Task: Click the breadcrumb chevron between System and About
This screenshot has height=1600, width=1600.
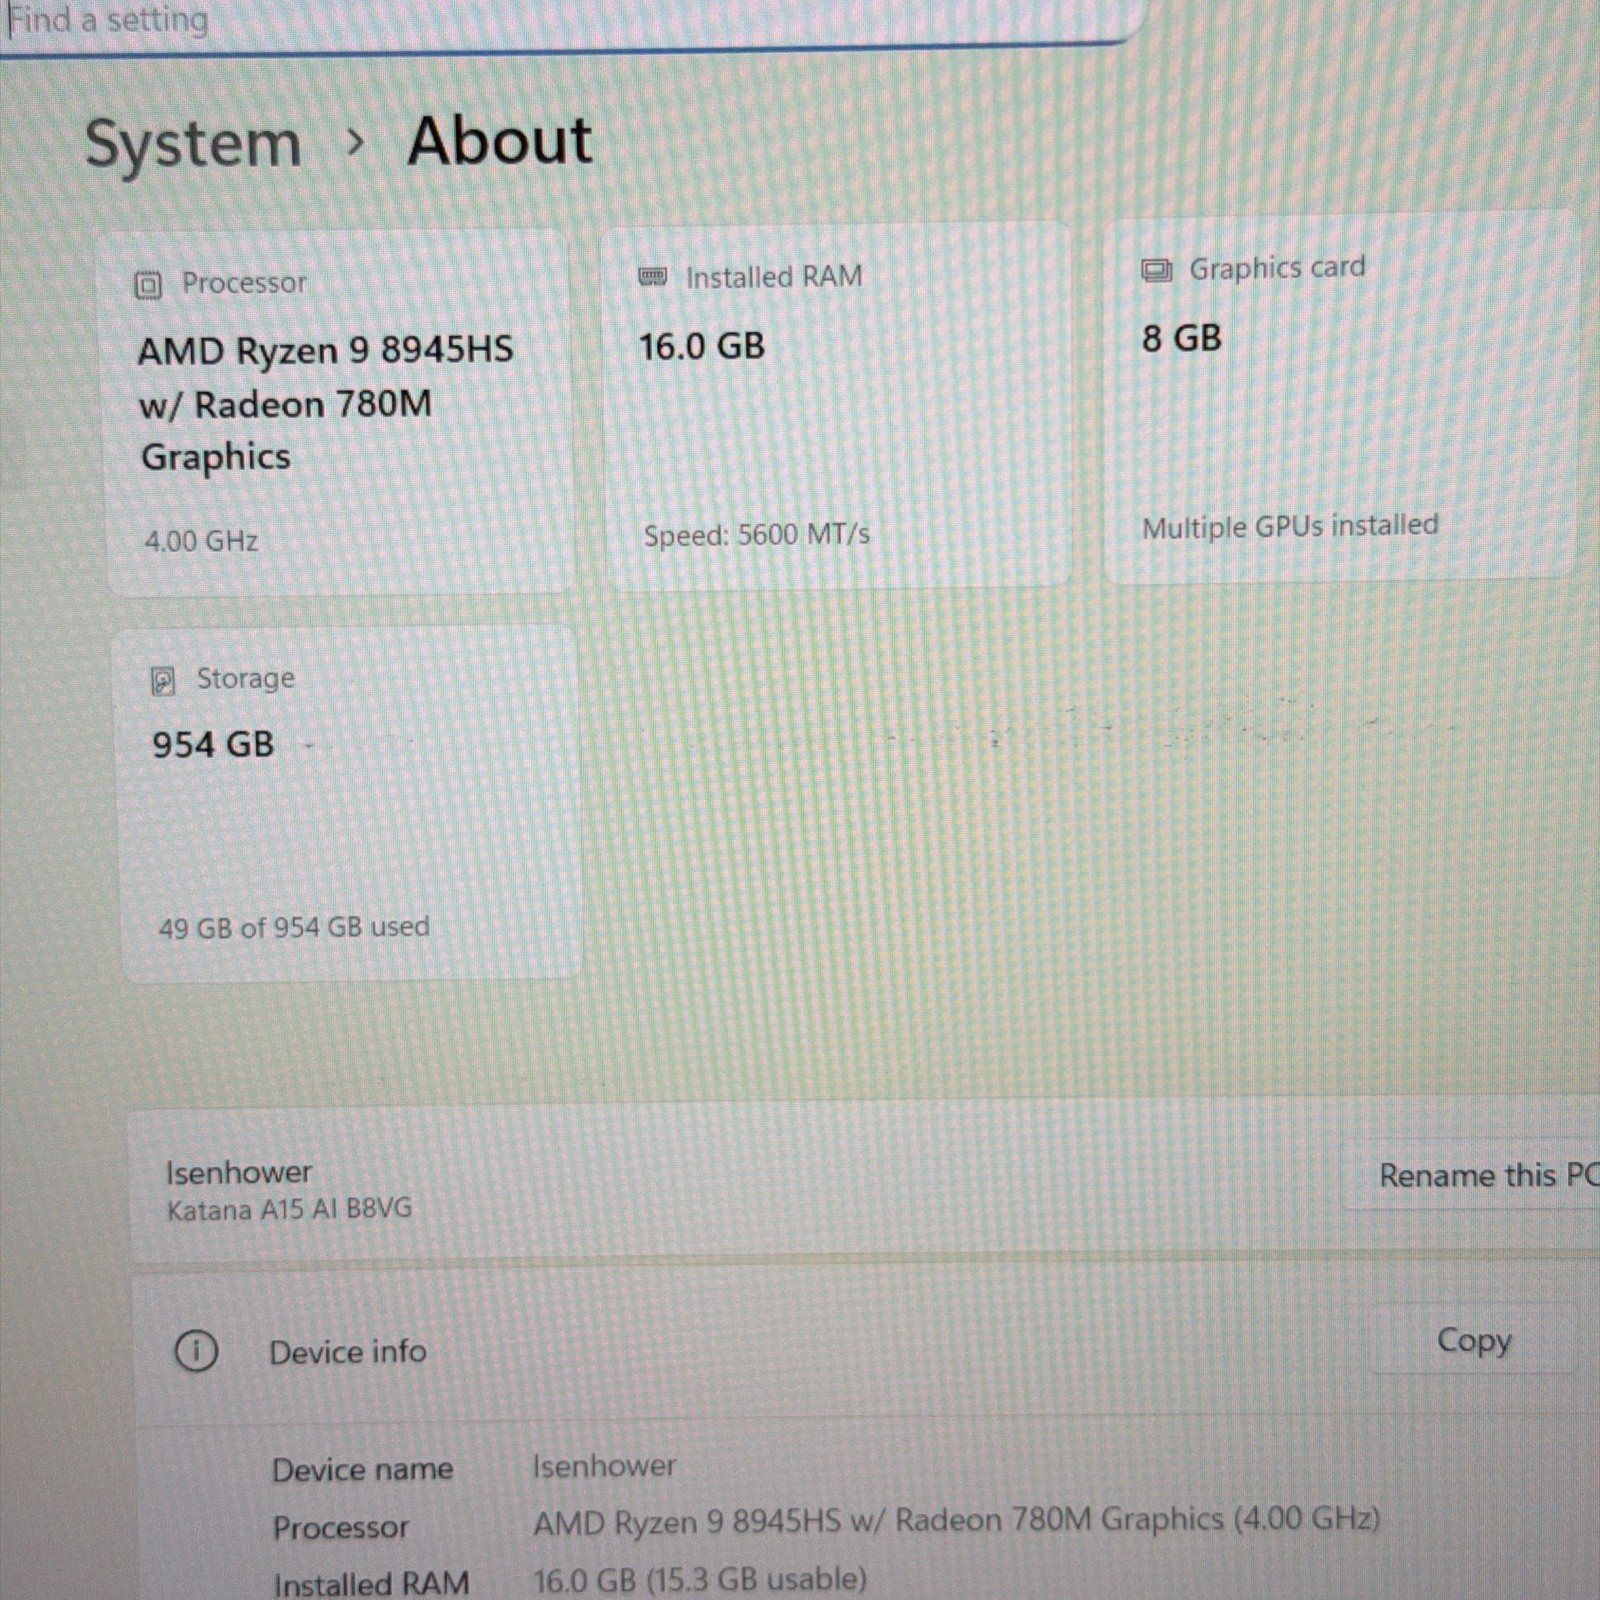Action: click(x=354, y=144)
